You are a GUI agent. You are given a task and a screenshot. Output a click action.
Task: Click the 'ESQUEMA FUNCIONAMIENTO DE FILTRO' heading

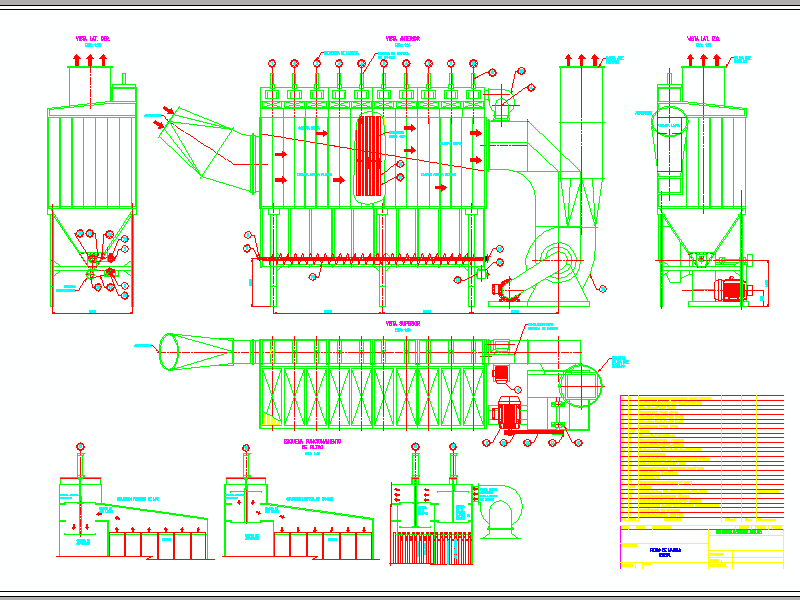coord(312,444)
